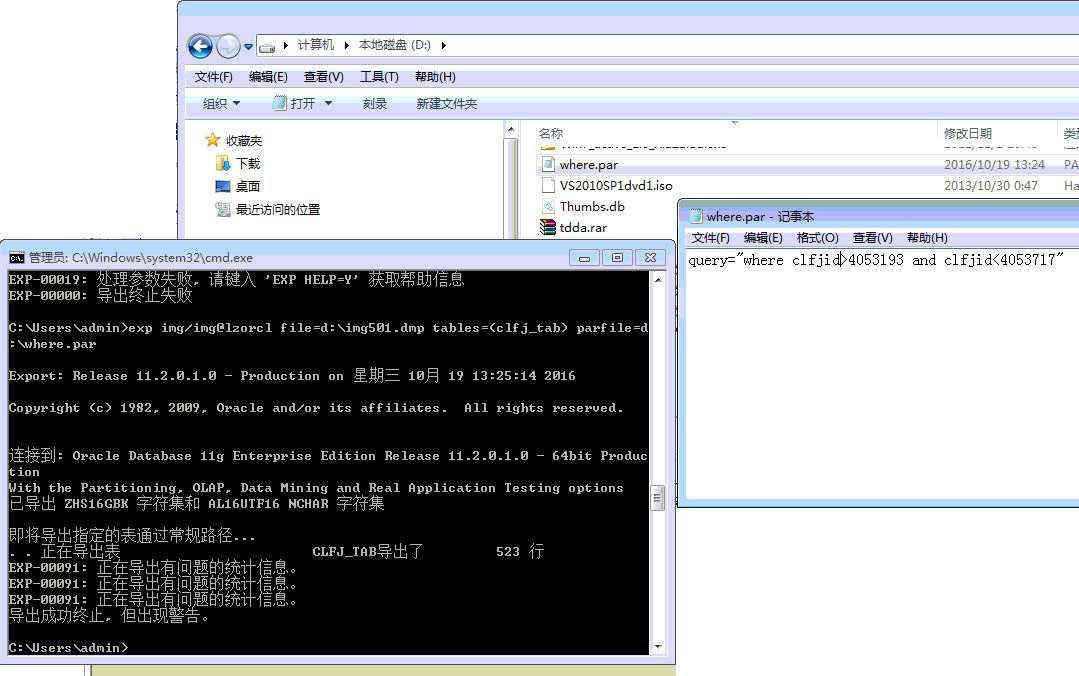Click the 2016/10/19 13:24 date cell
Viewport: 1079px width, 676px height.
[994, 165]
